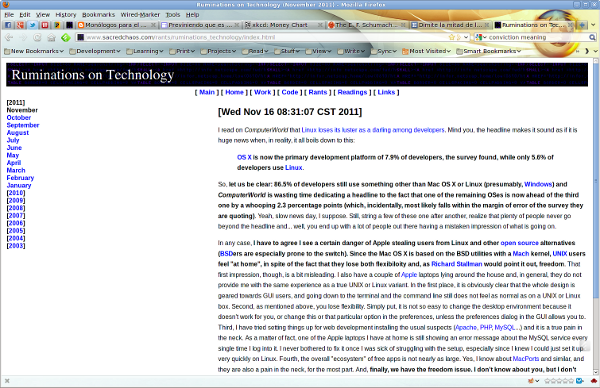Expand the Development bookmarks folder
Screen dimensions: 600x388
pyautogui.click(x=95, y=51)
